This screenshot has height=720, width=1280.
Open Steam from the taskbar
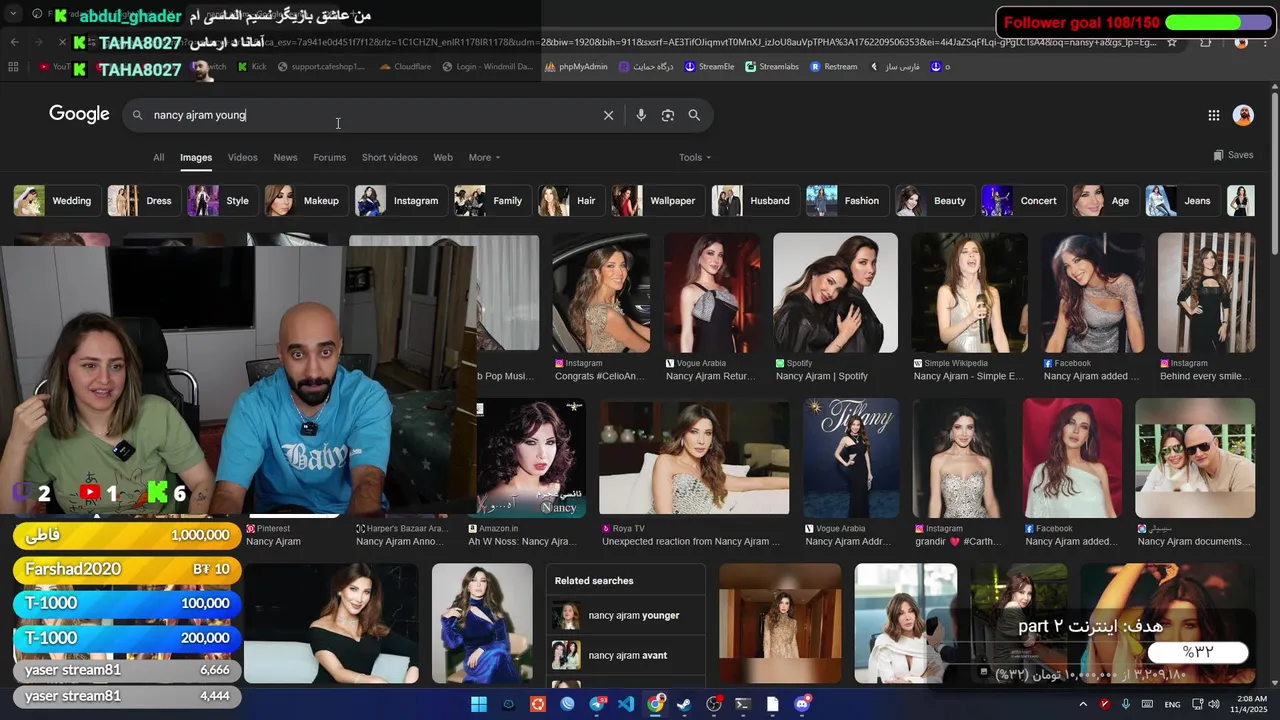684,704
